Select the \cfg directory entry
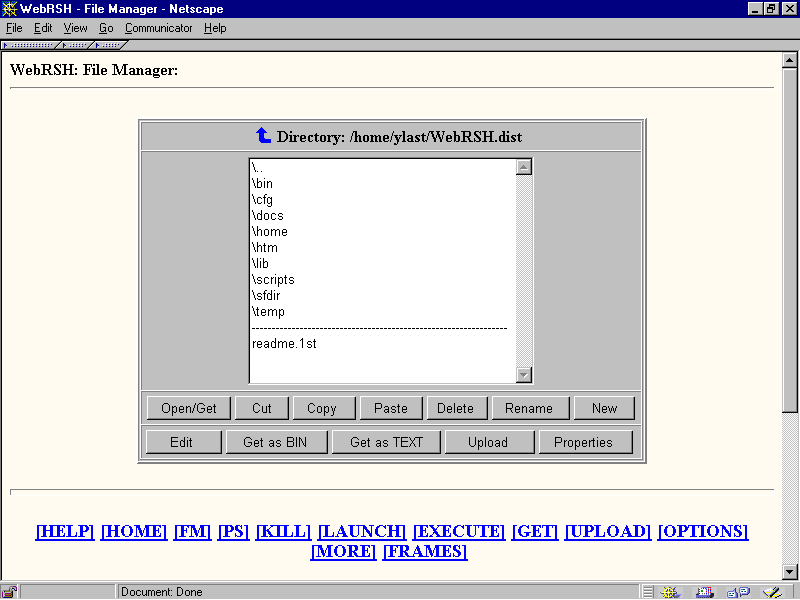Screen dimensions: 800x600 [383, 199]
